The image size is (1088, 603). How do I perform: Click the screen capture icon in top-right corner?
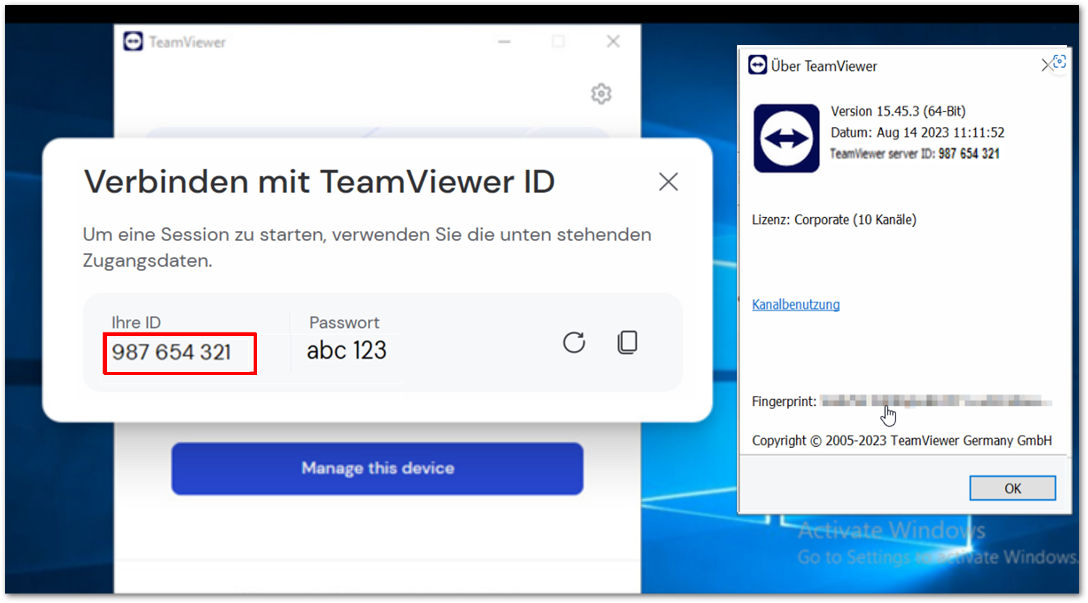tap(1060, 61)
